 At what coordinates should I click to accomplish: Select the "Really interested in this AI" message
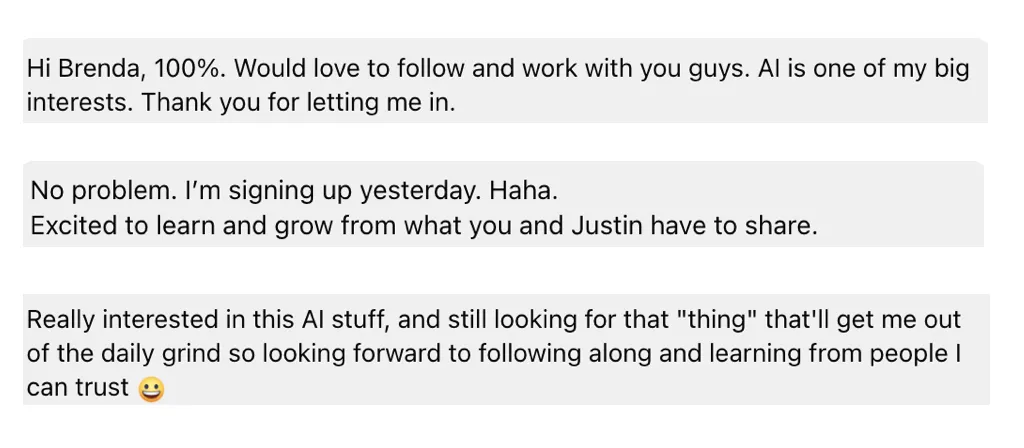(506, 349)
